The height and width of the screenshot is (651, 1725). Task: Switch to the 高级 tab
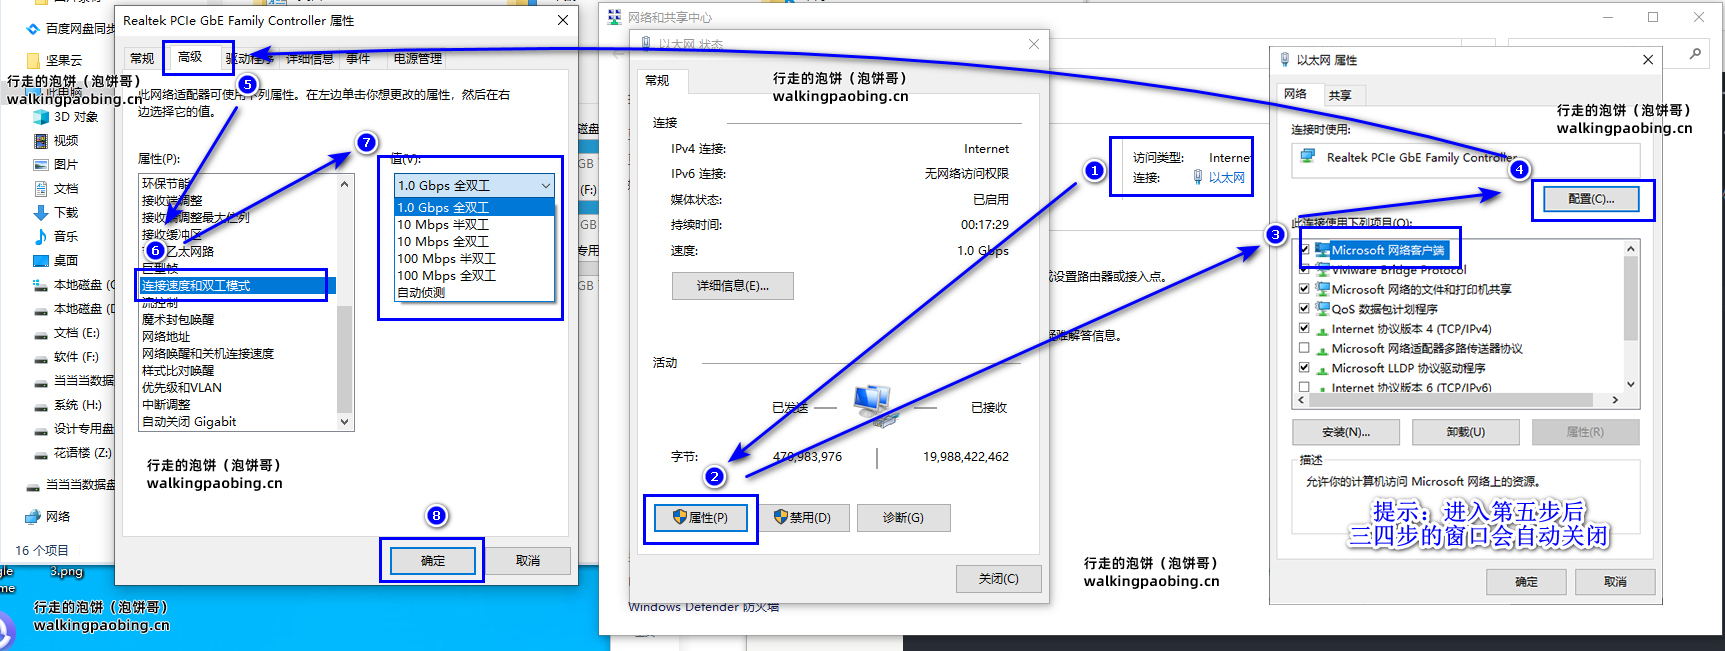(190, 57)
